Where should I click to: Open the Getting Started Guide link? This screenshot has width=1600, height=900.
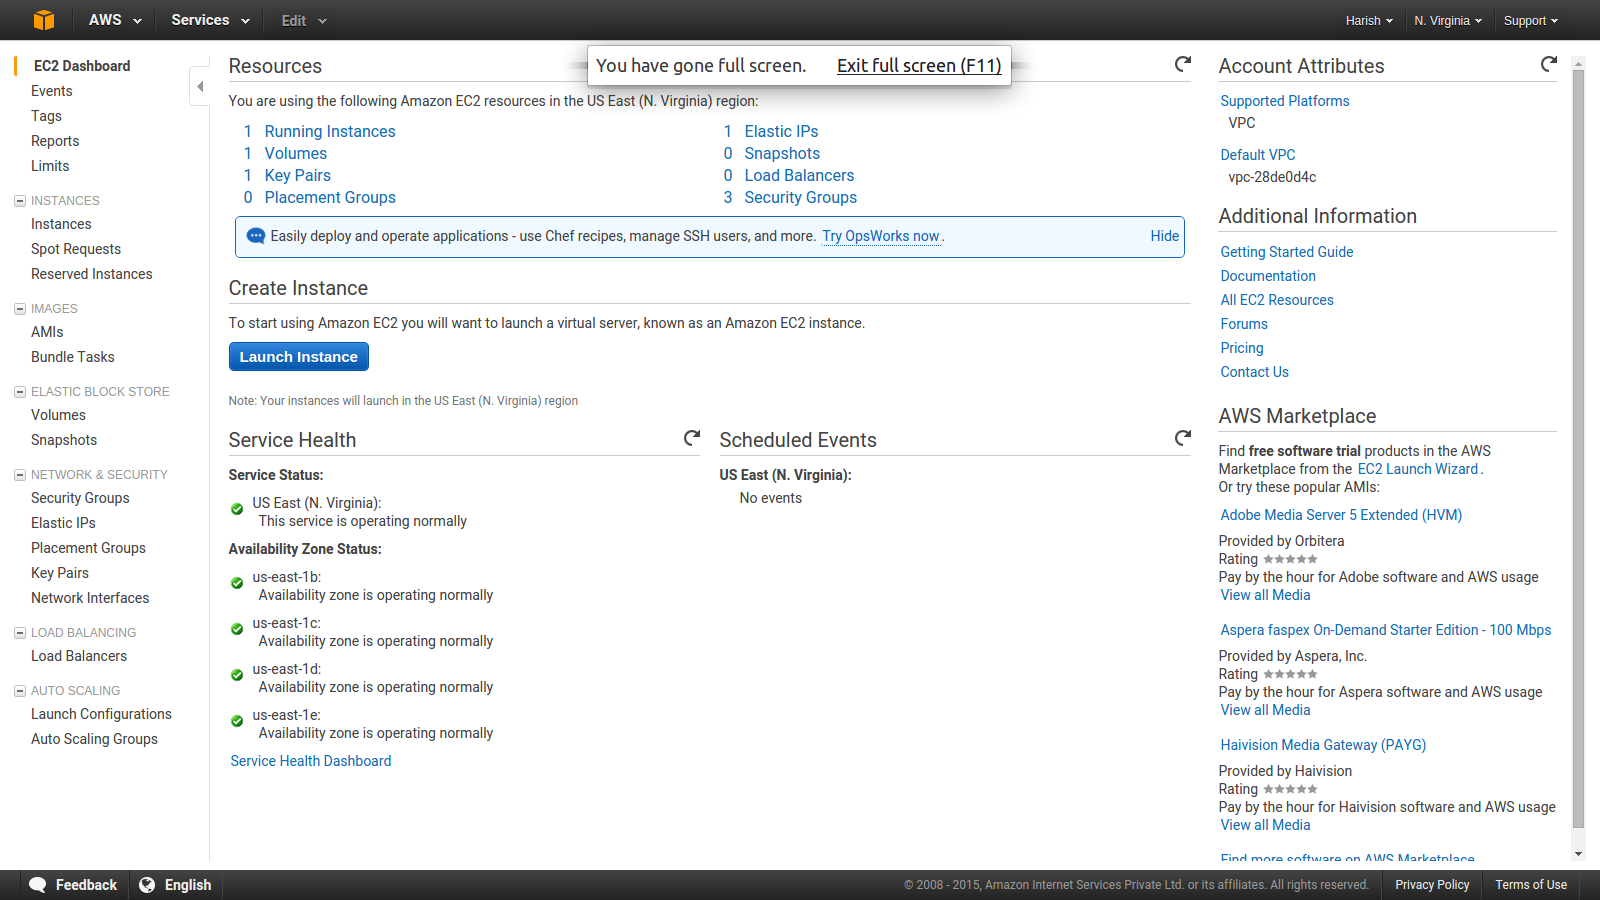1287,252
